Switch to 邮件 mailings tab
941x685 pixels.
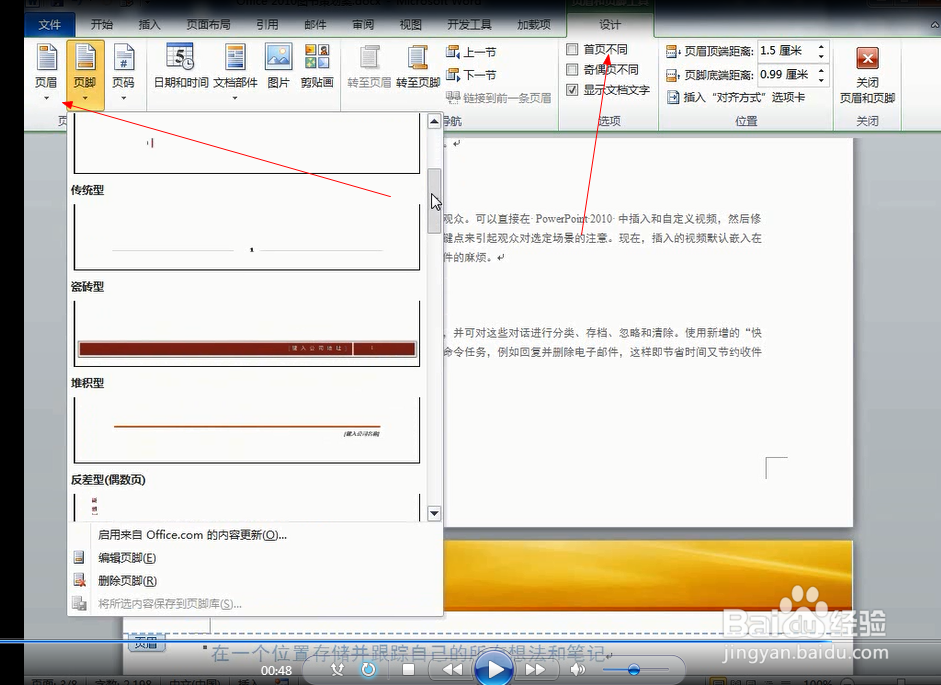click(314, 25)
